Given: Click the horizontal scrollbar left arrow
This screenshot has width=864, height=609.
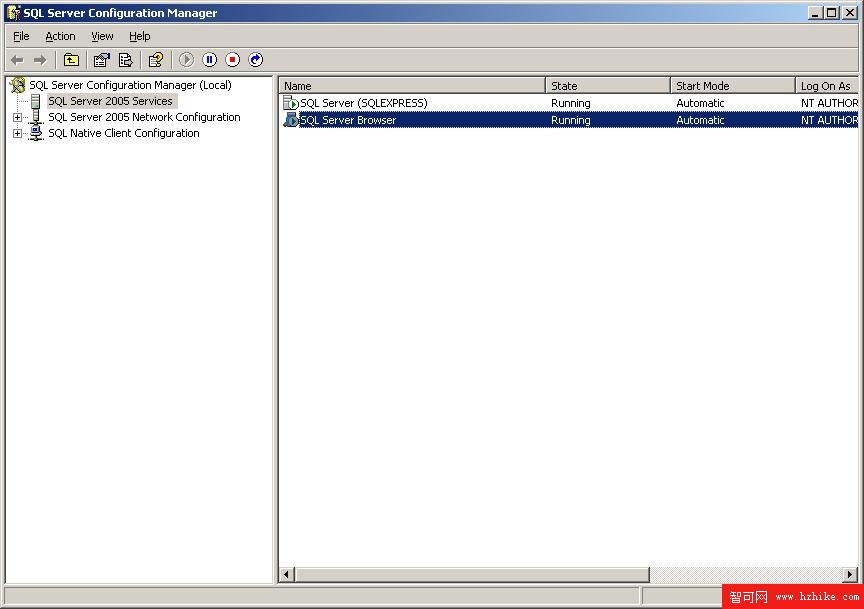Looking at the screenshot, I should (x=287, y=574).
